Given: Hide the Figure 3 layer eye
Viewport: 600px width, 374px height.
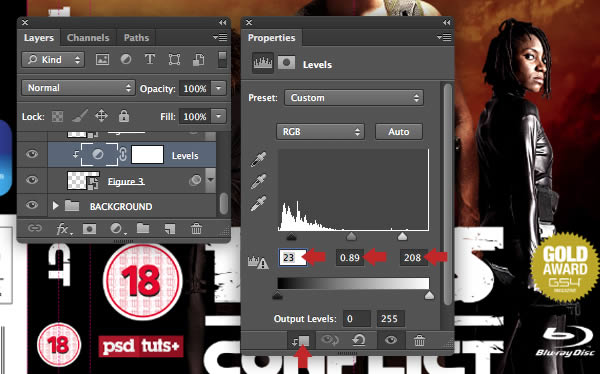Looking at the screenshot, I should pyautogui.click(x=32, y=180).
